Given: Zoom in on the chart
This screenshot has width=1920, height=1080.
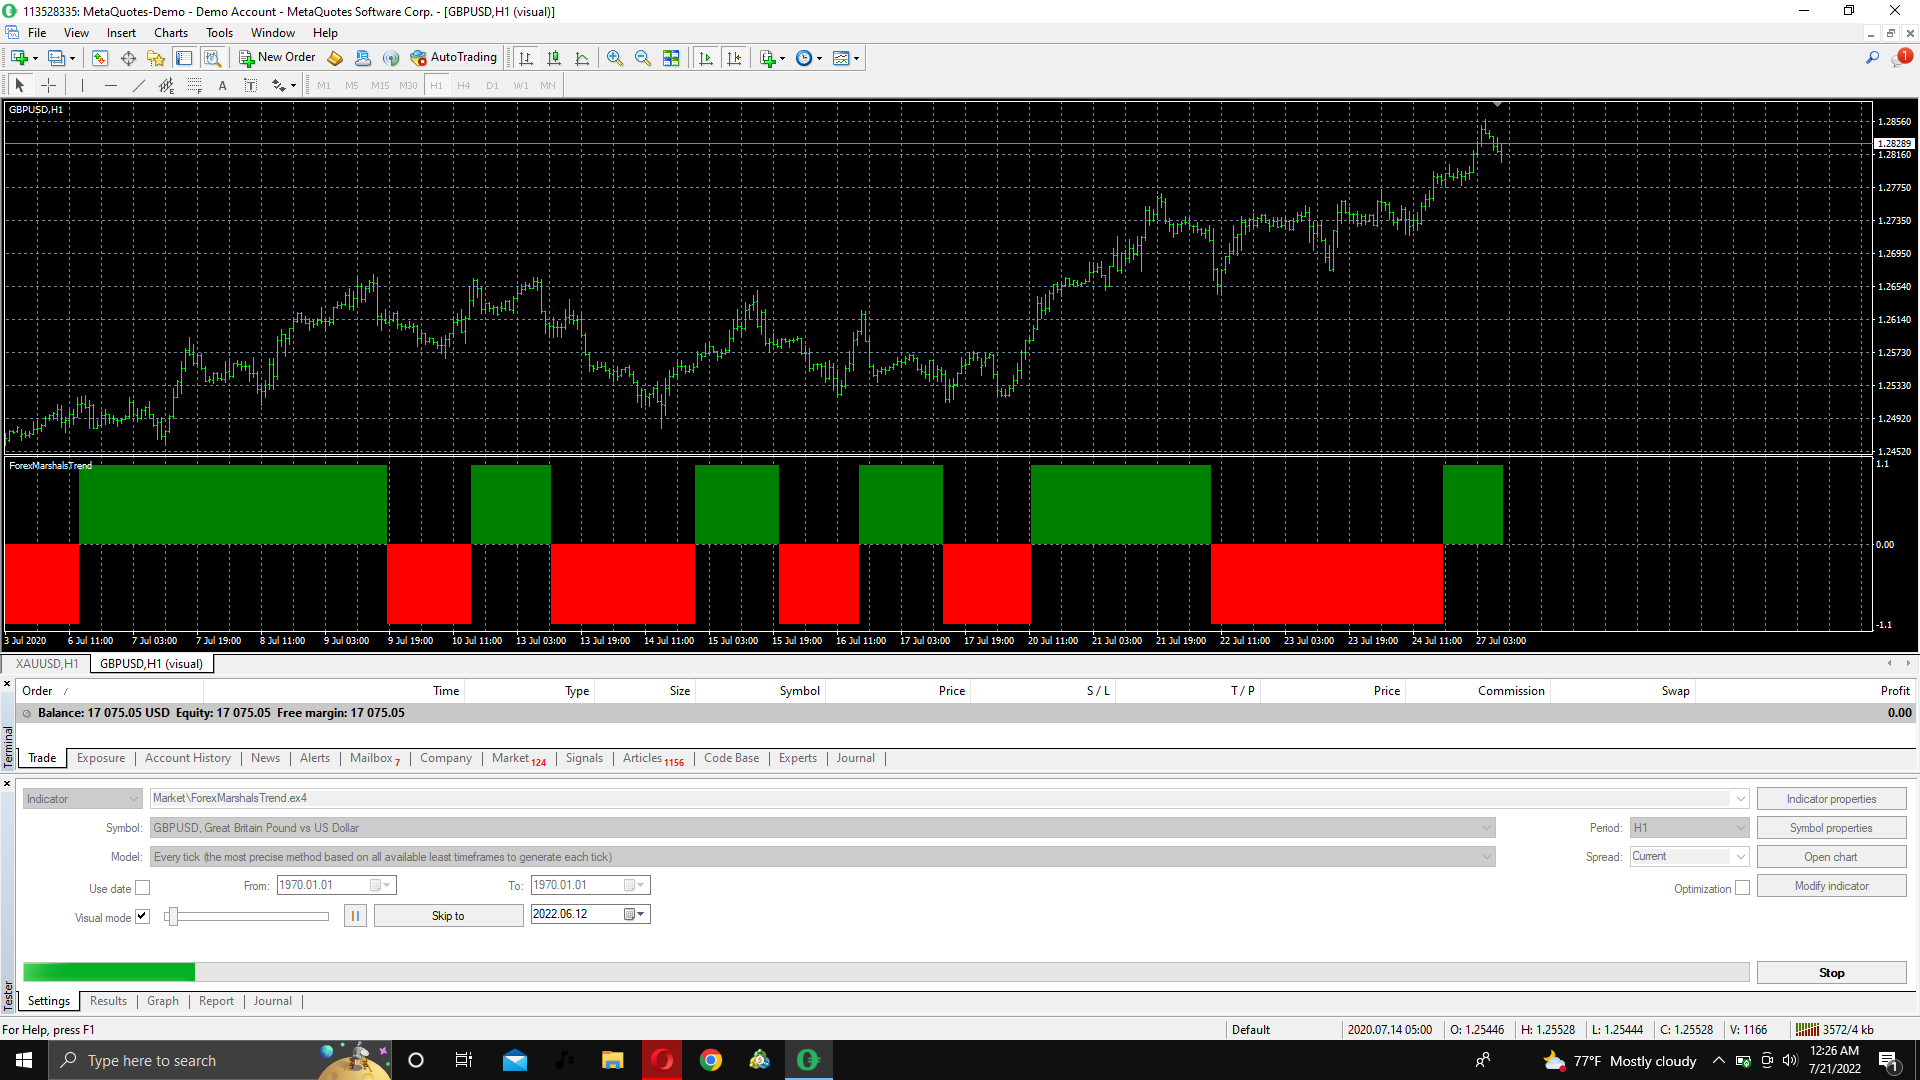Looking at the screenshot, I should click(615, 58).
